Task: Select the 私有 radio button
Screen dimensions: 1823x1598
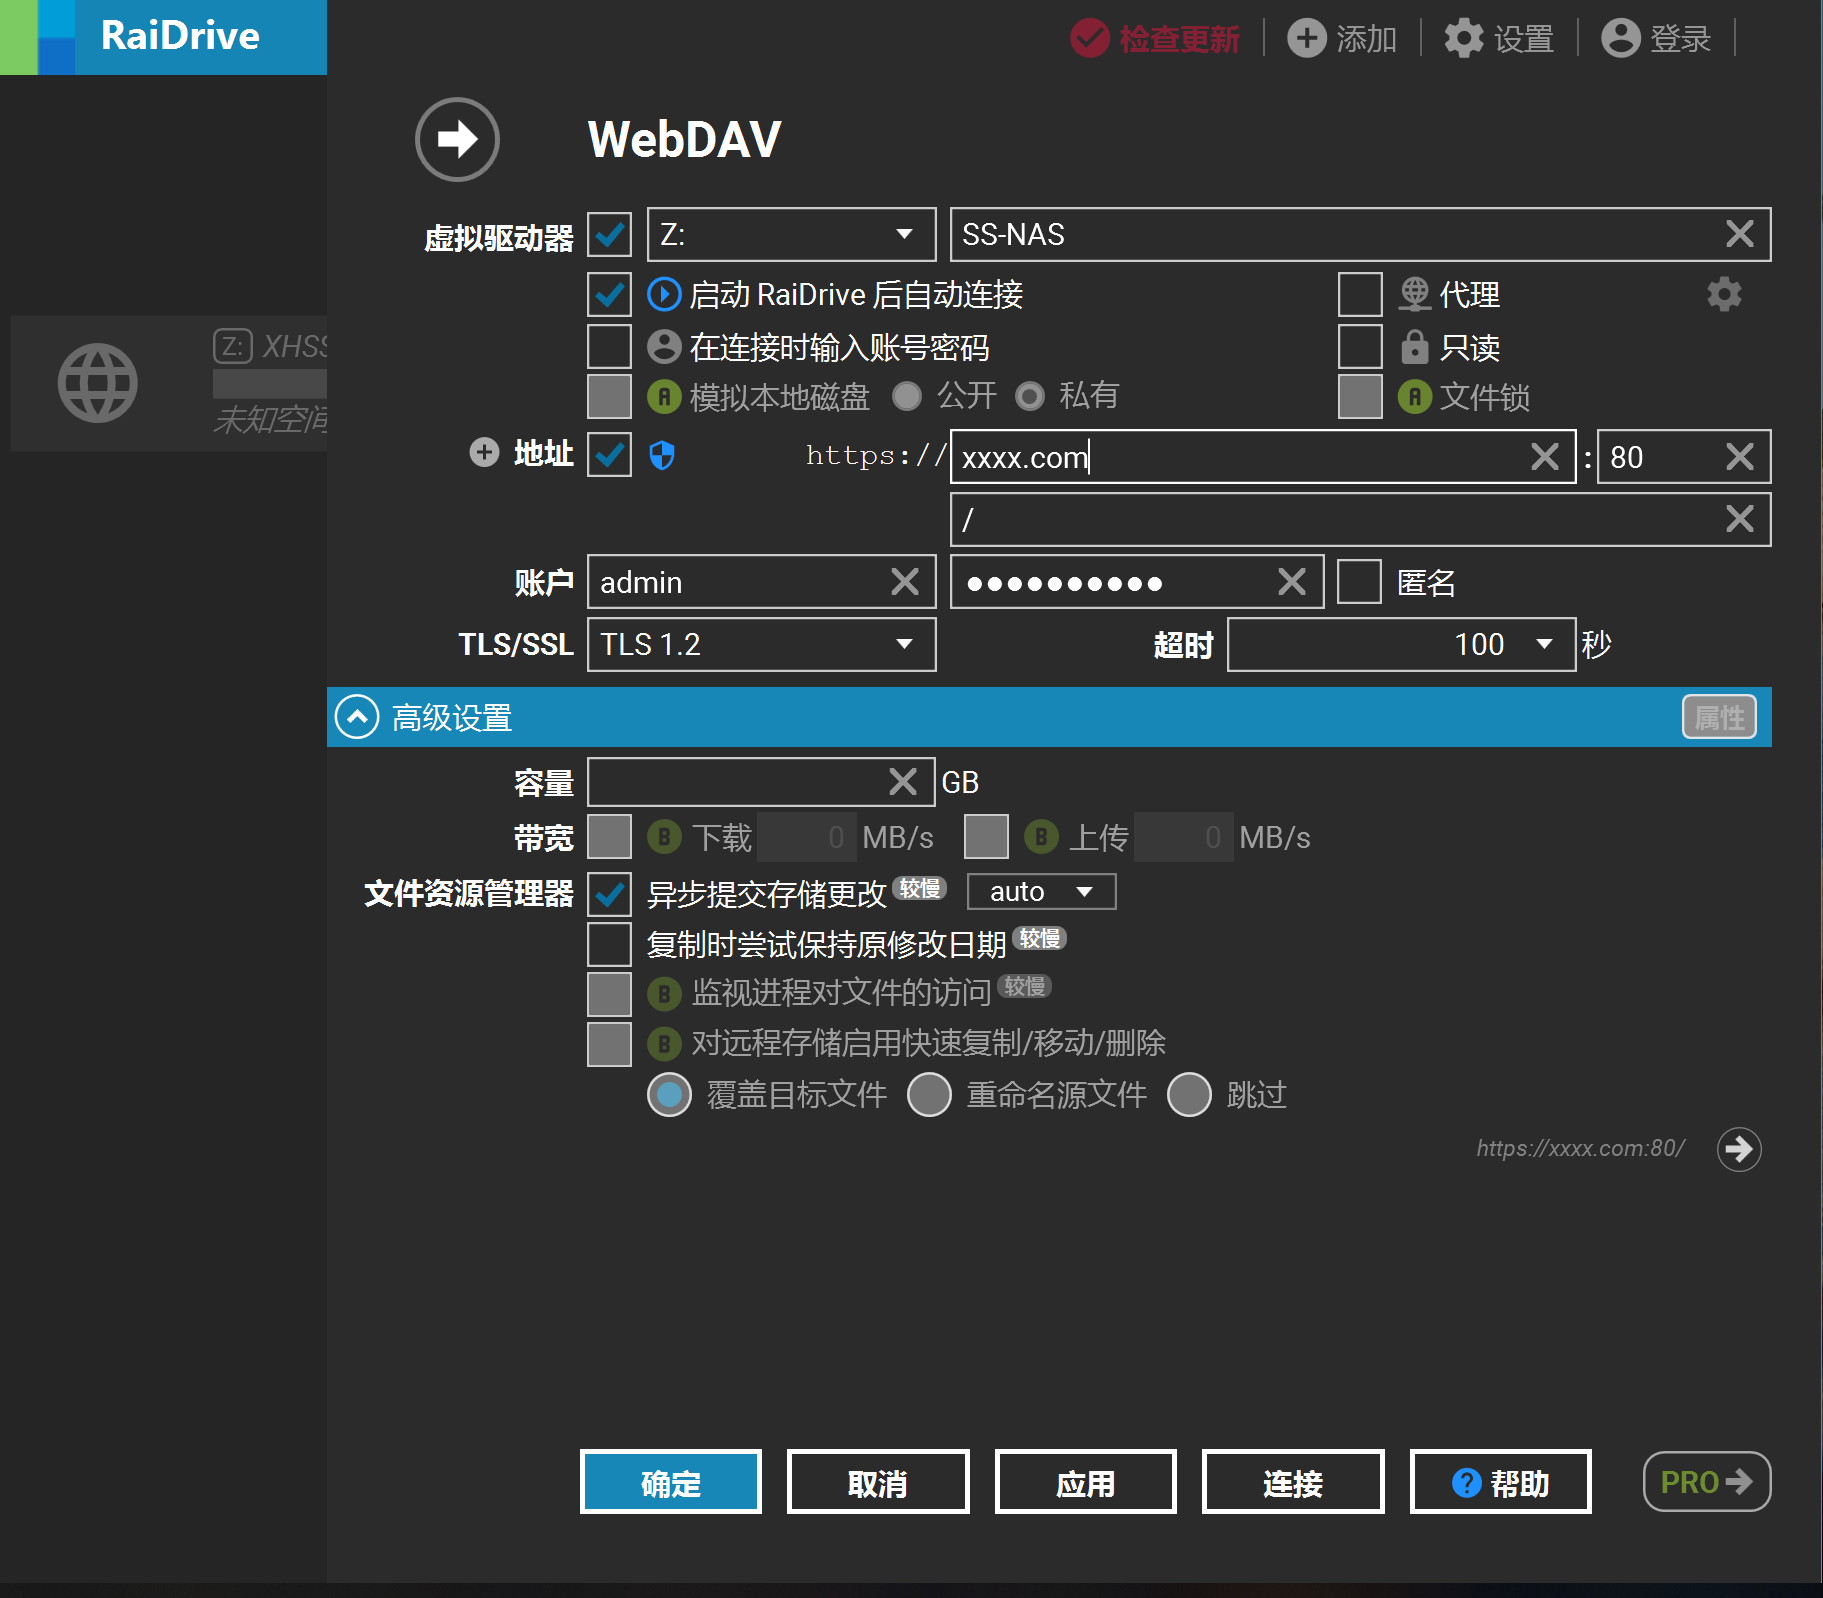Action: 1030,396
